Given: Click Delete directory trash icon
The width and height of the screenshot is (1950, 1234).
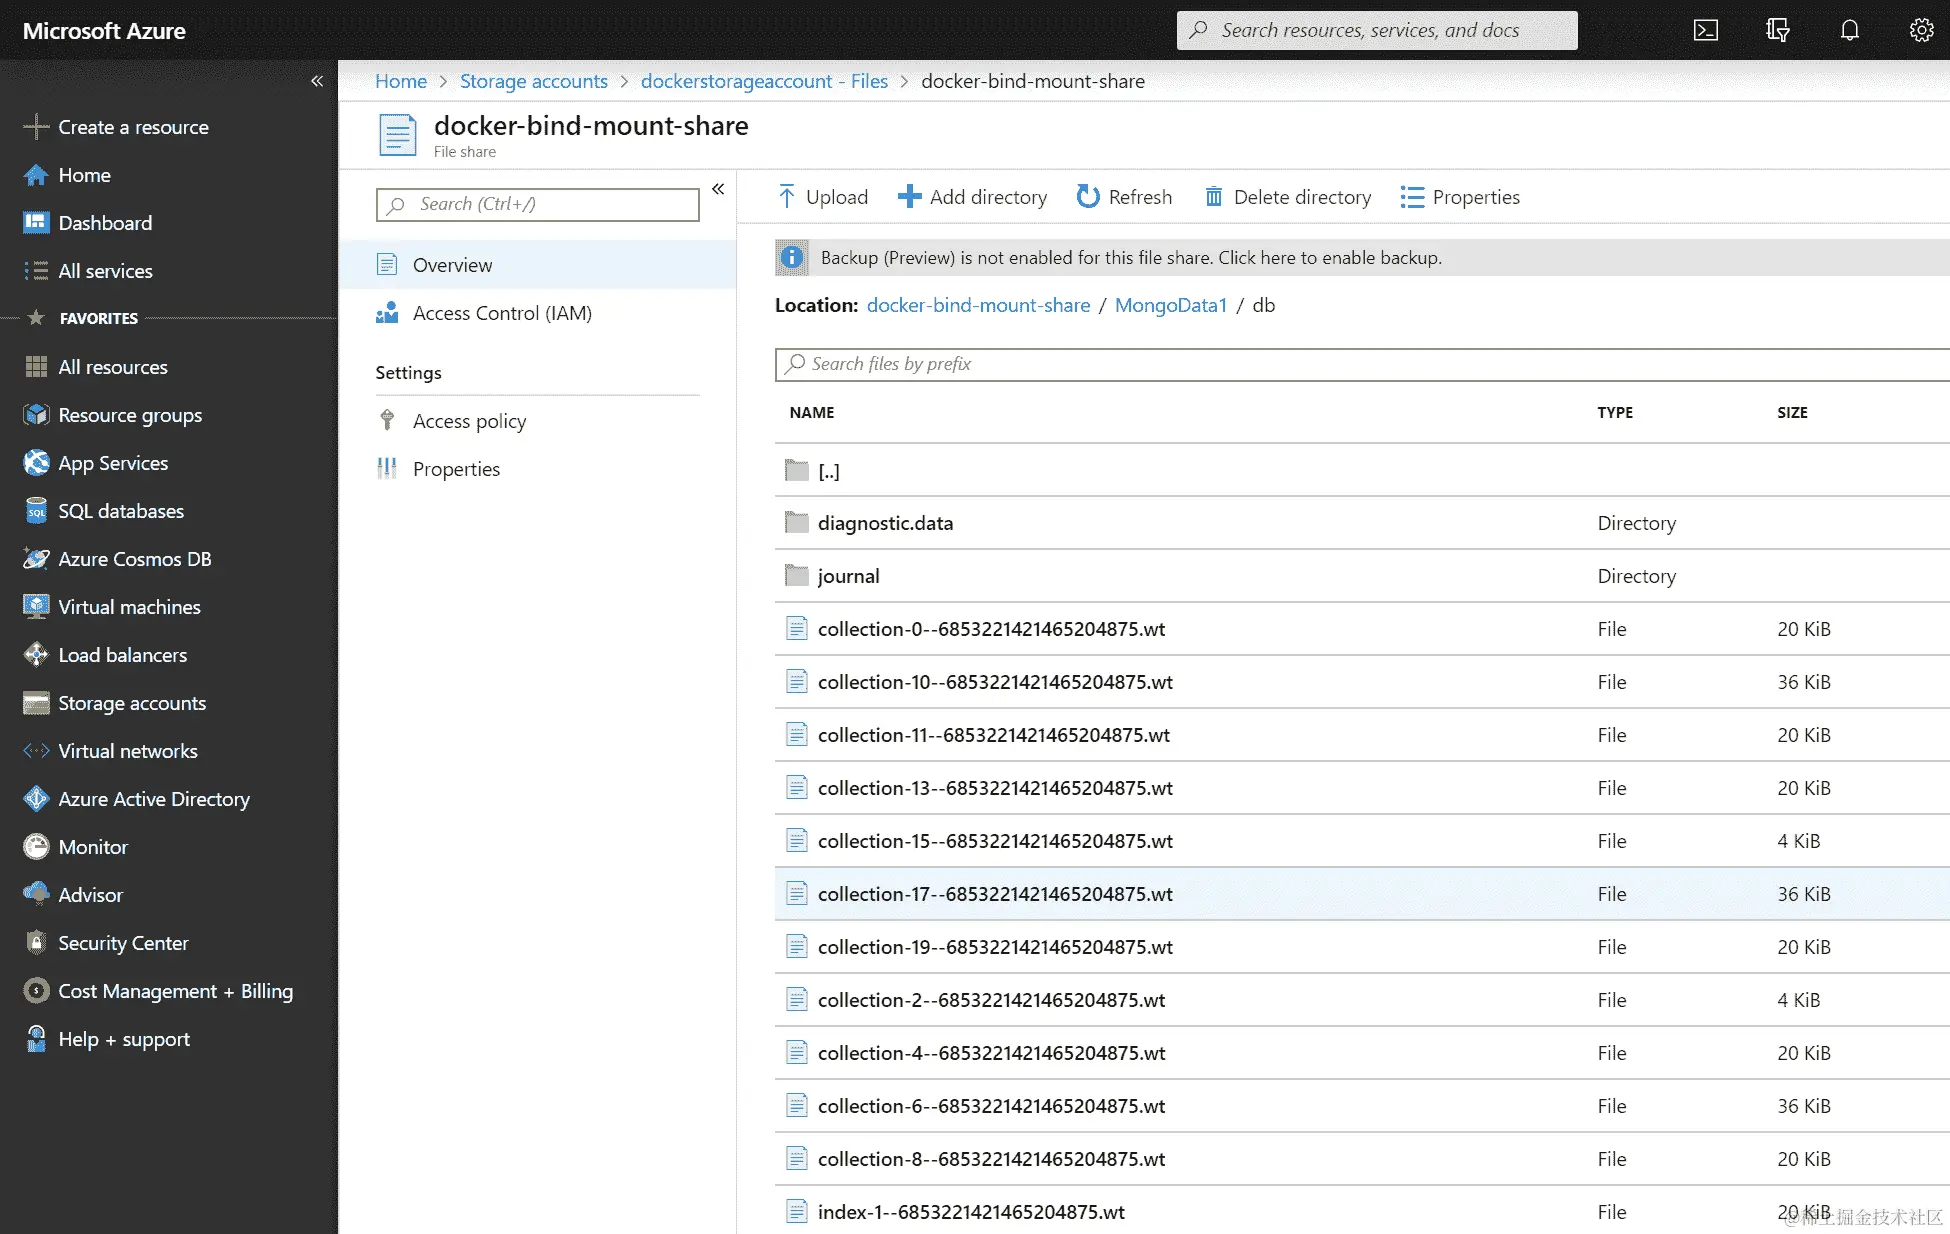Looking at the screenshot, I should point(1213,197).
